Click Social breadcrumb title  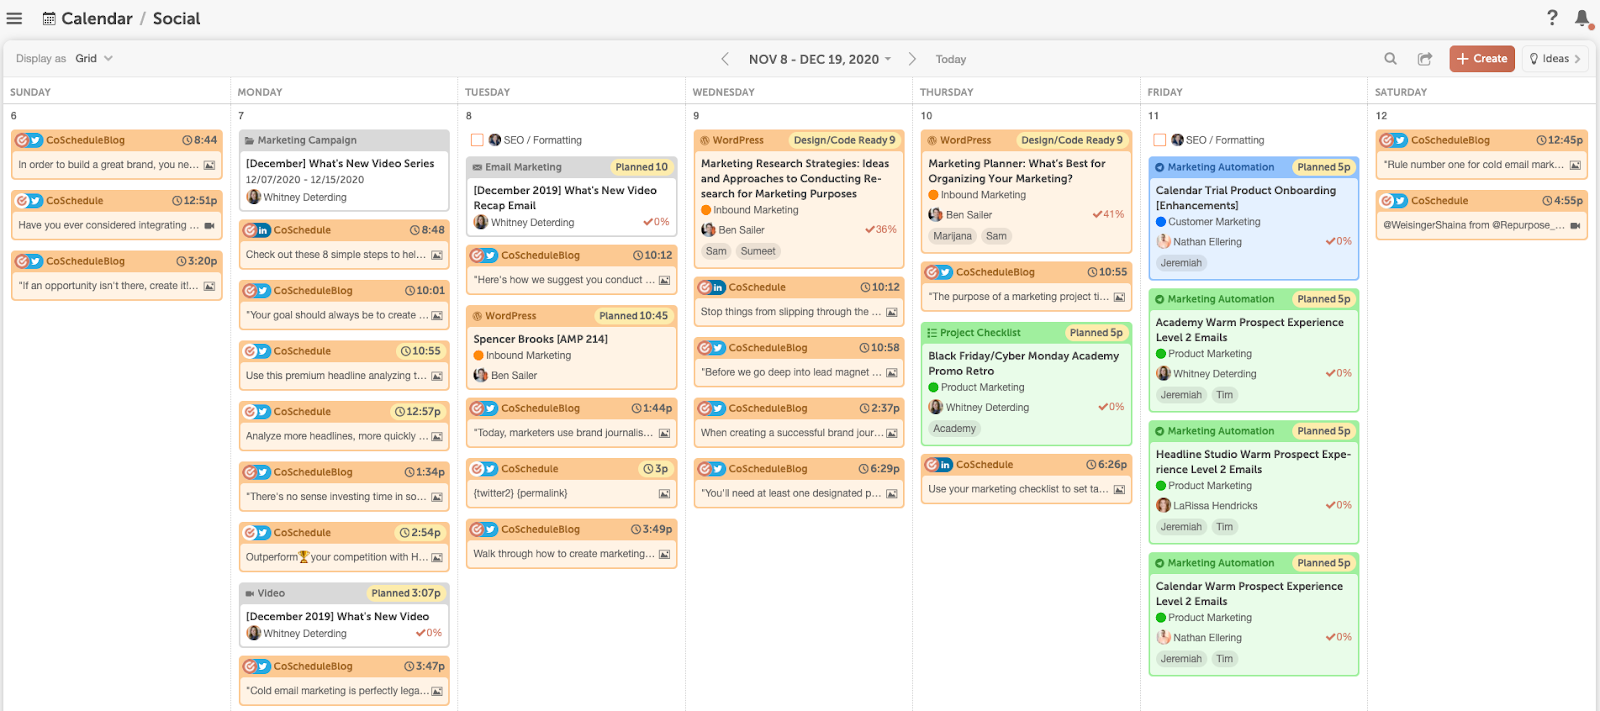click(x=176, y=18)
